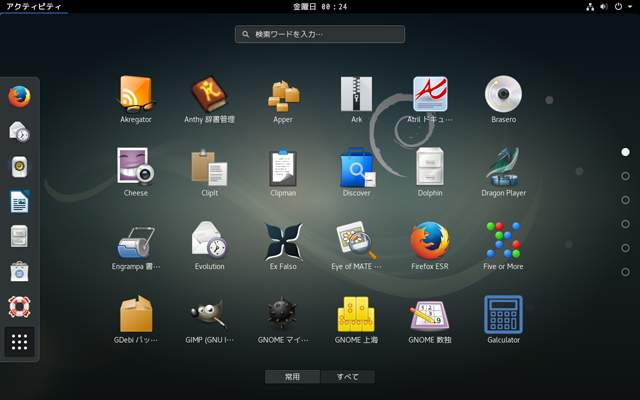The height and width of the screenshot is (400, 640).
Task: Go to sixth app page dot
Action: coord(625,272)
